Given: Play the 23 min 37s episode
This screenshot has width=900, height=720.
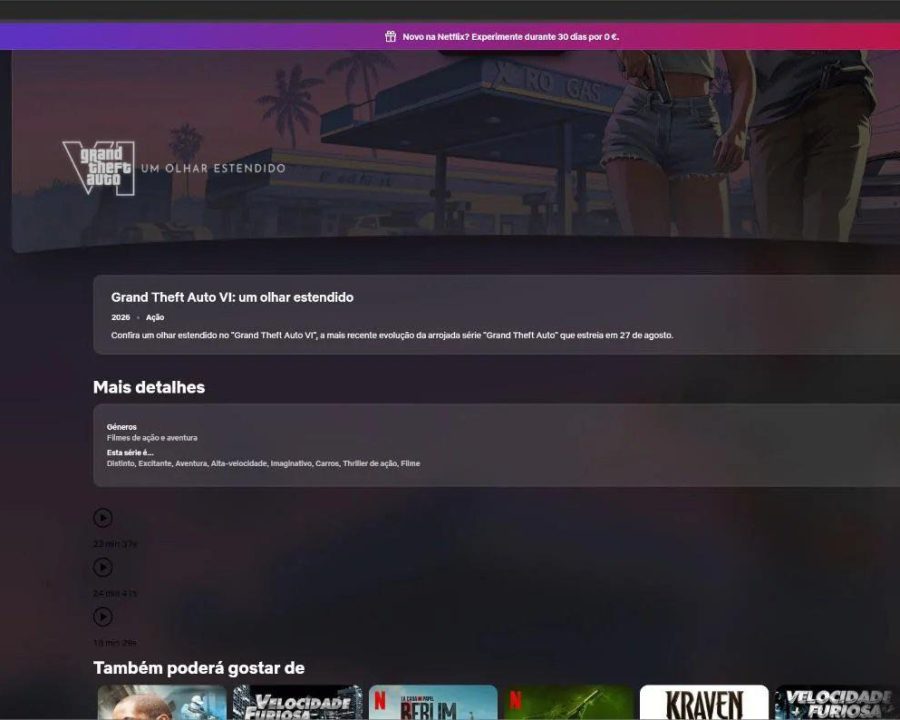Looking at the screenshot, I should pos(103,518).
